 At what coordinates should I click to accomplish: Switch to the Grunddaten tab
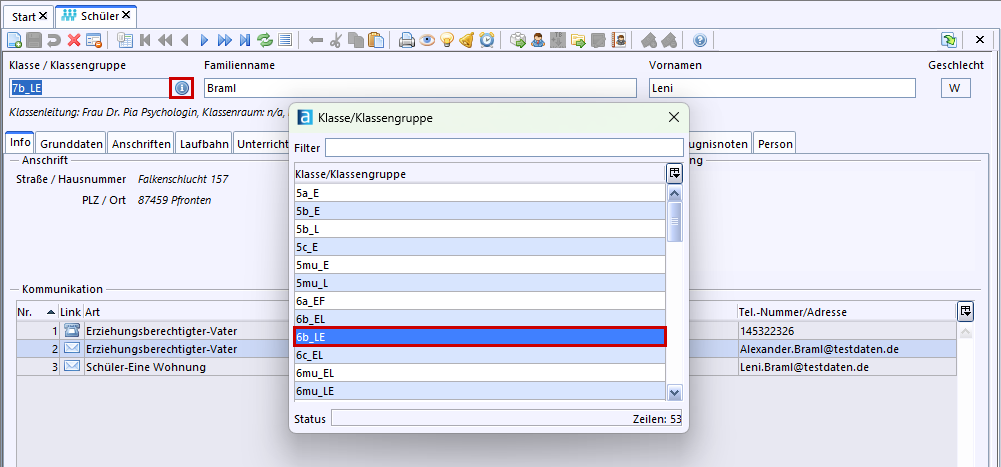[x=71, y=144]
